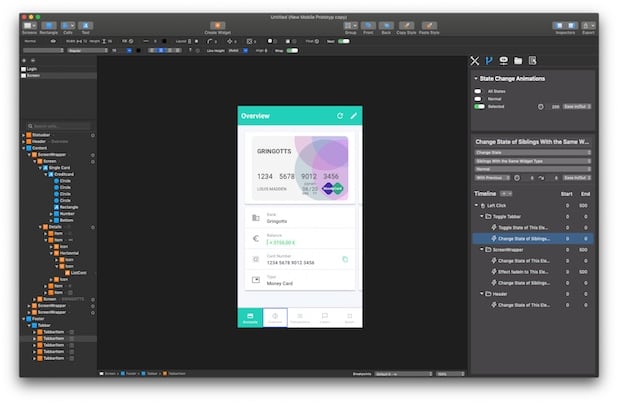Open the With Previous timing dropdown
This screenshot has height=403, width=618.
tap(492, 178)
